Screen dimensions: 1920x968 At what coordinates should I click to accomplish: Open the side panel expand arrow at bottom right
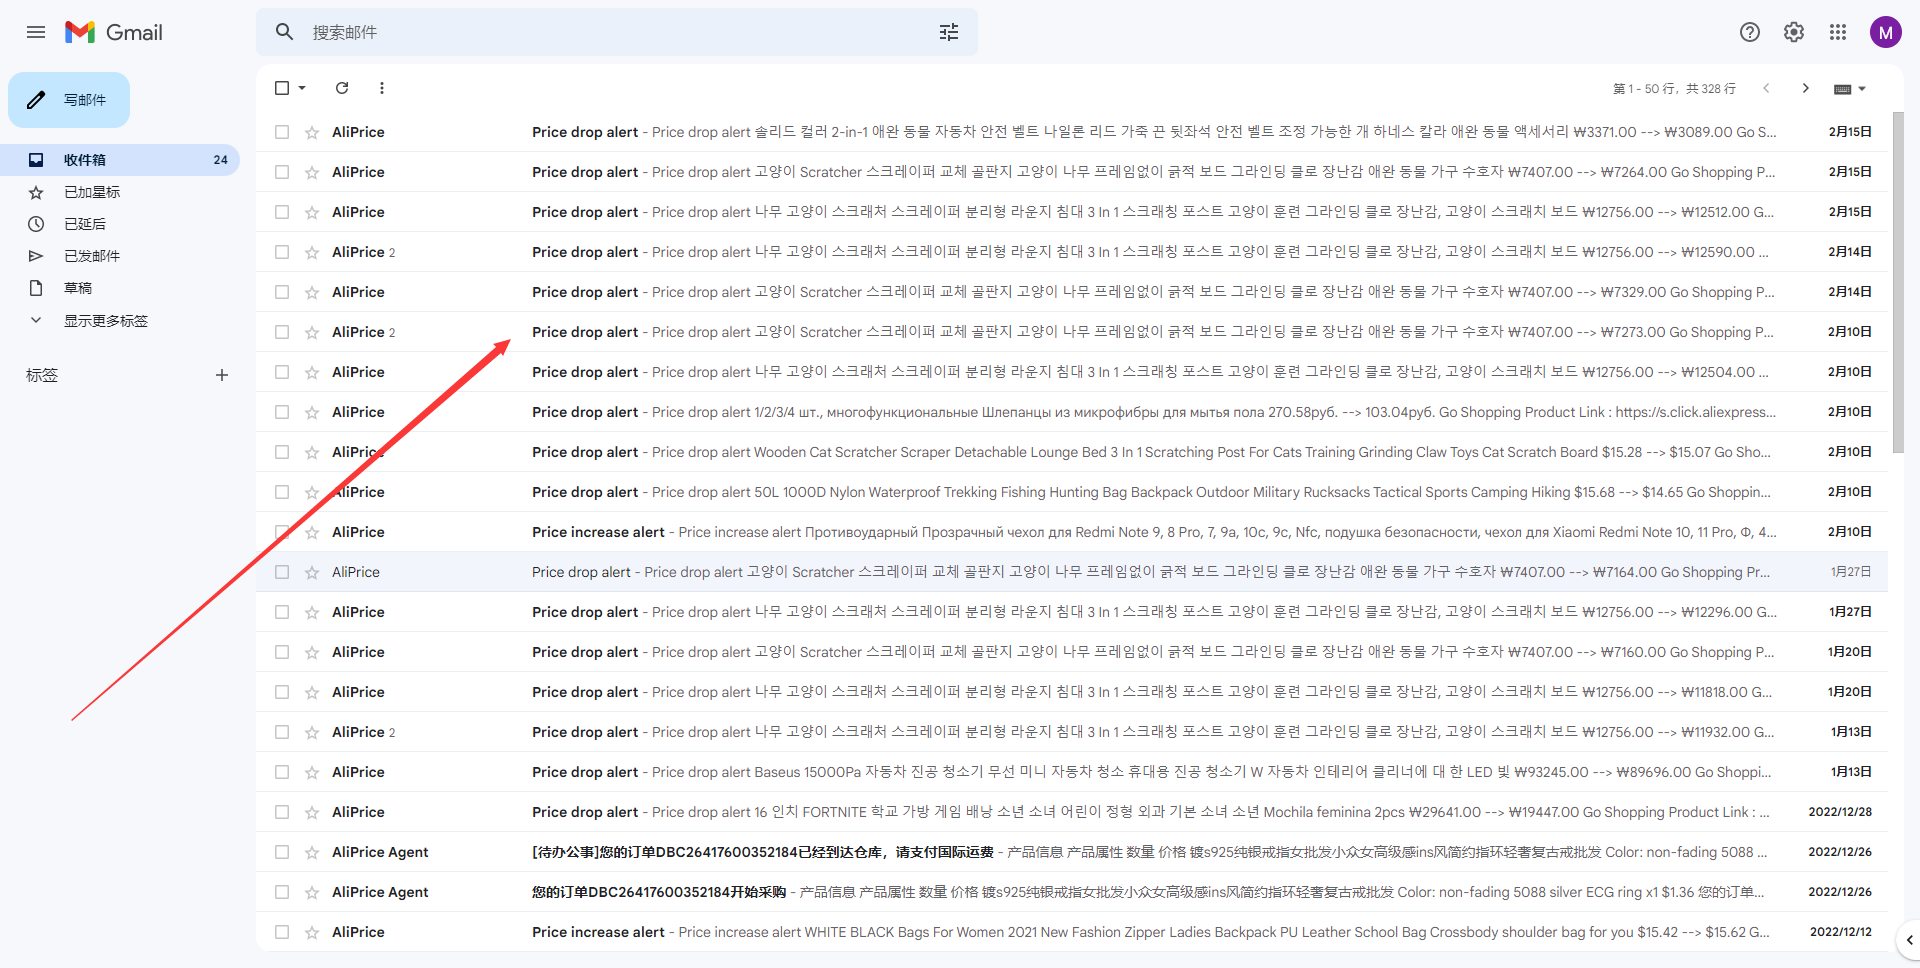tap(1909, 940)
